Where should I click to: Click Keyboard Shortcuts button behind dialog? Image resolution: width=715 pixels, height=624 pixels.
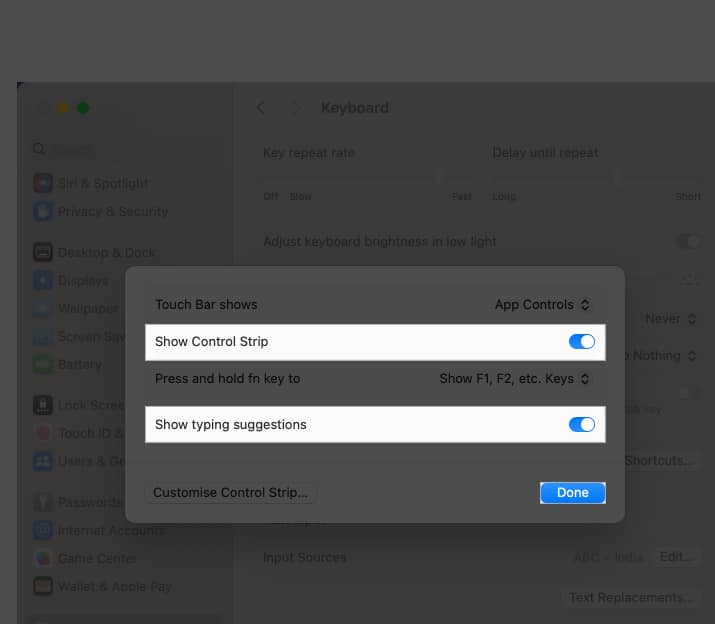coord(660,461)
